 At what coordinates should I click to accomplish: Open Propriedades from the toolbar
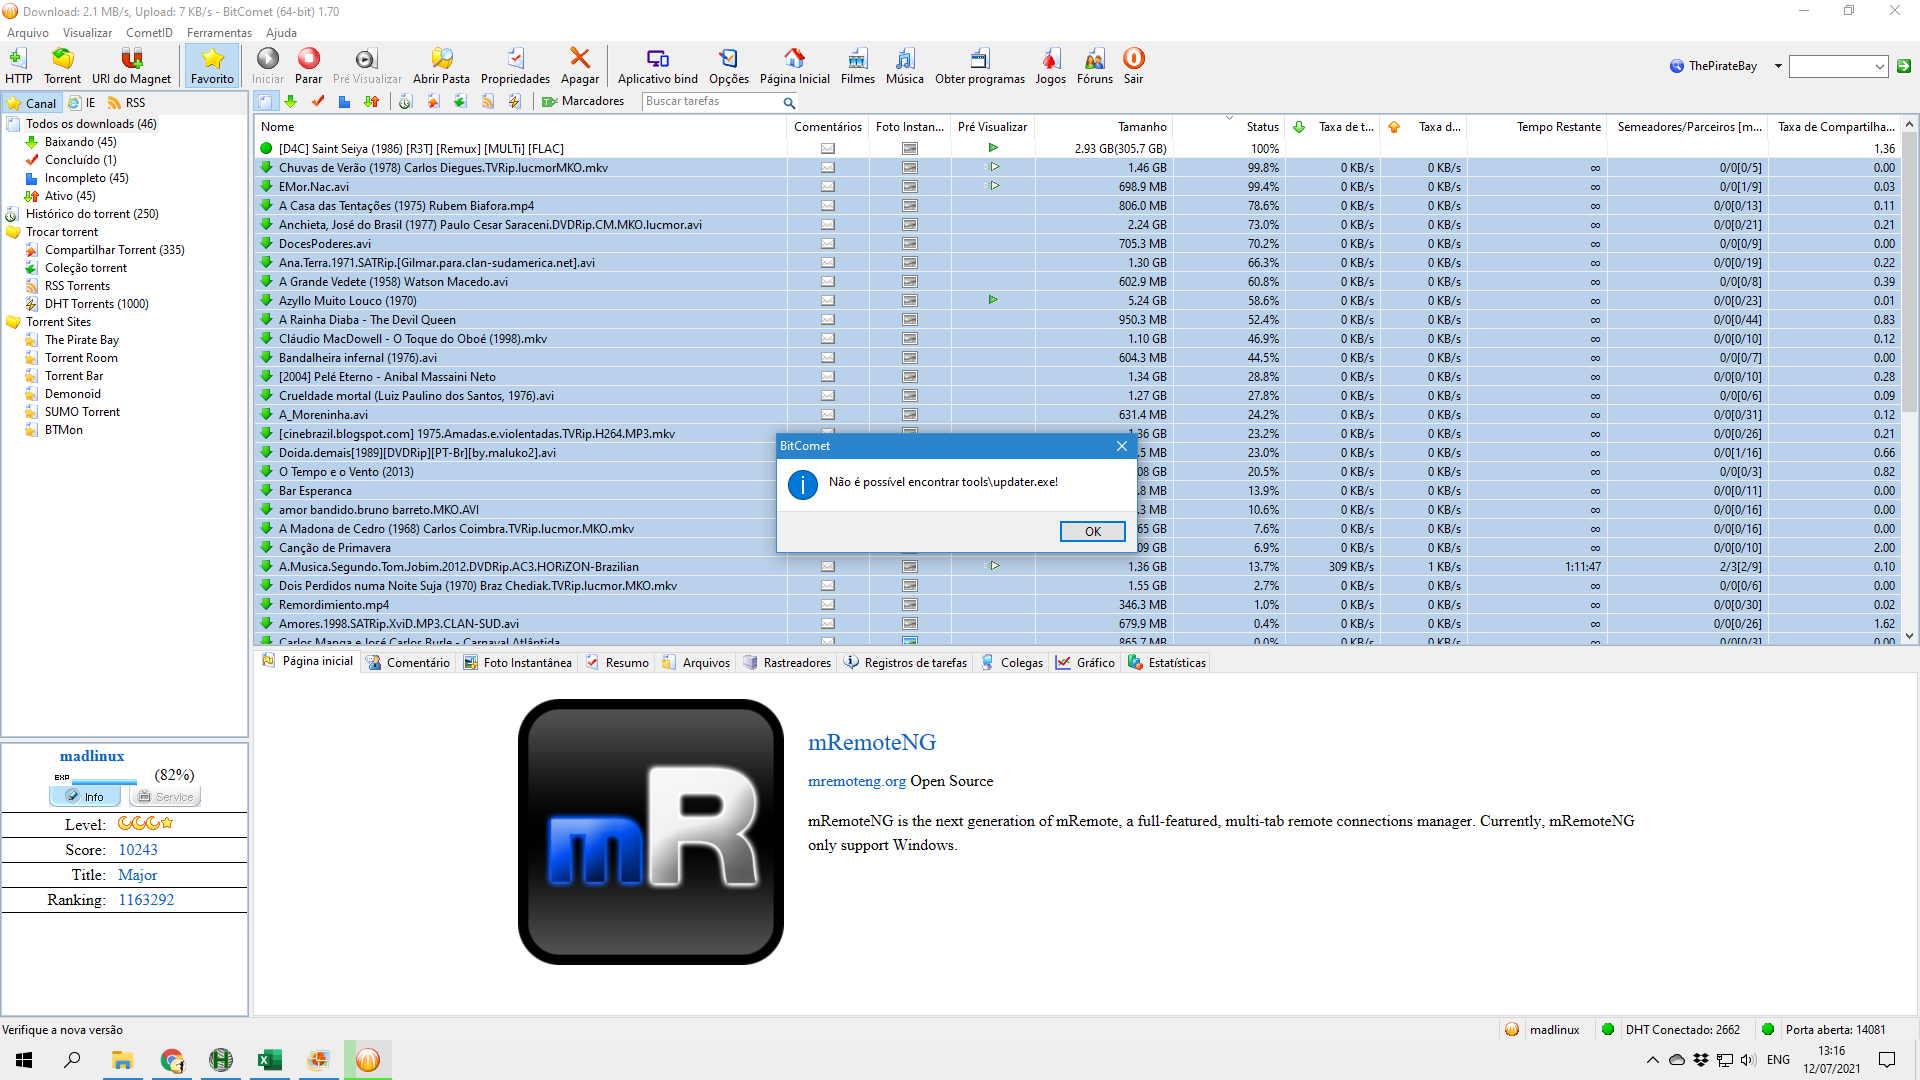[515, 59]
